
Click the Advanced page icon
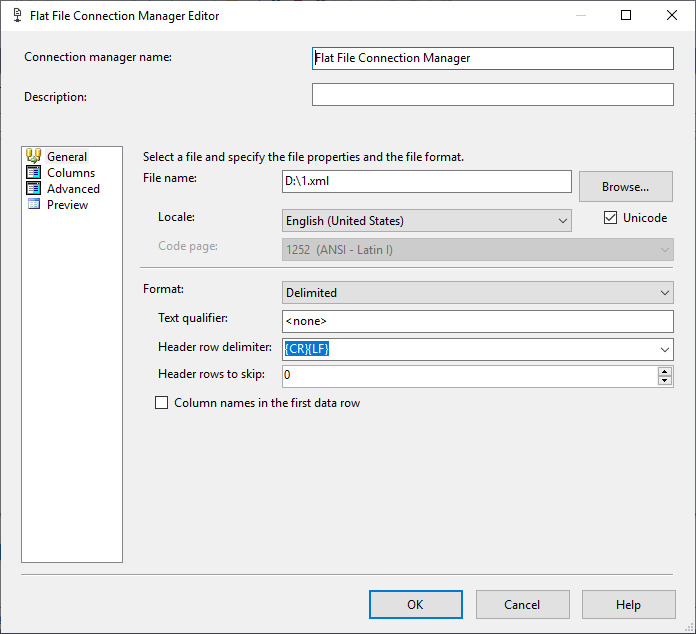click(33, 188)
